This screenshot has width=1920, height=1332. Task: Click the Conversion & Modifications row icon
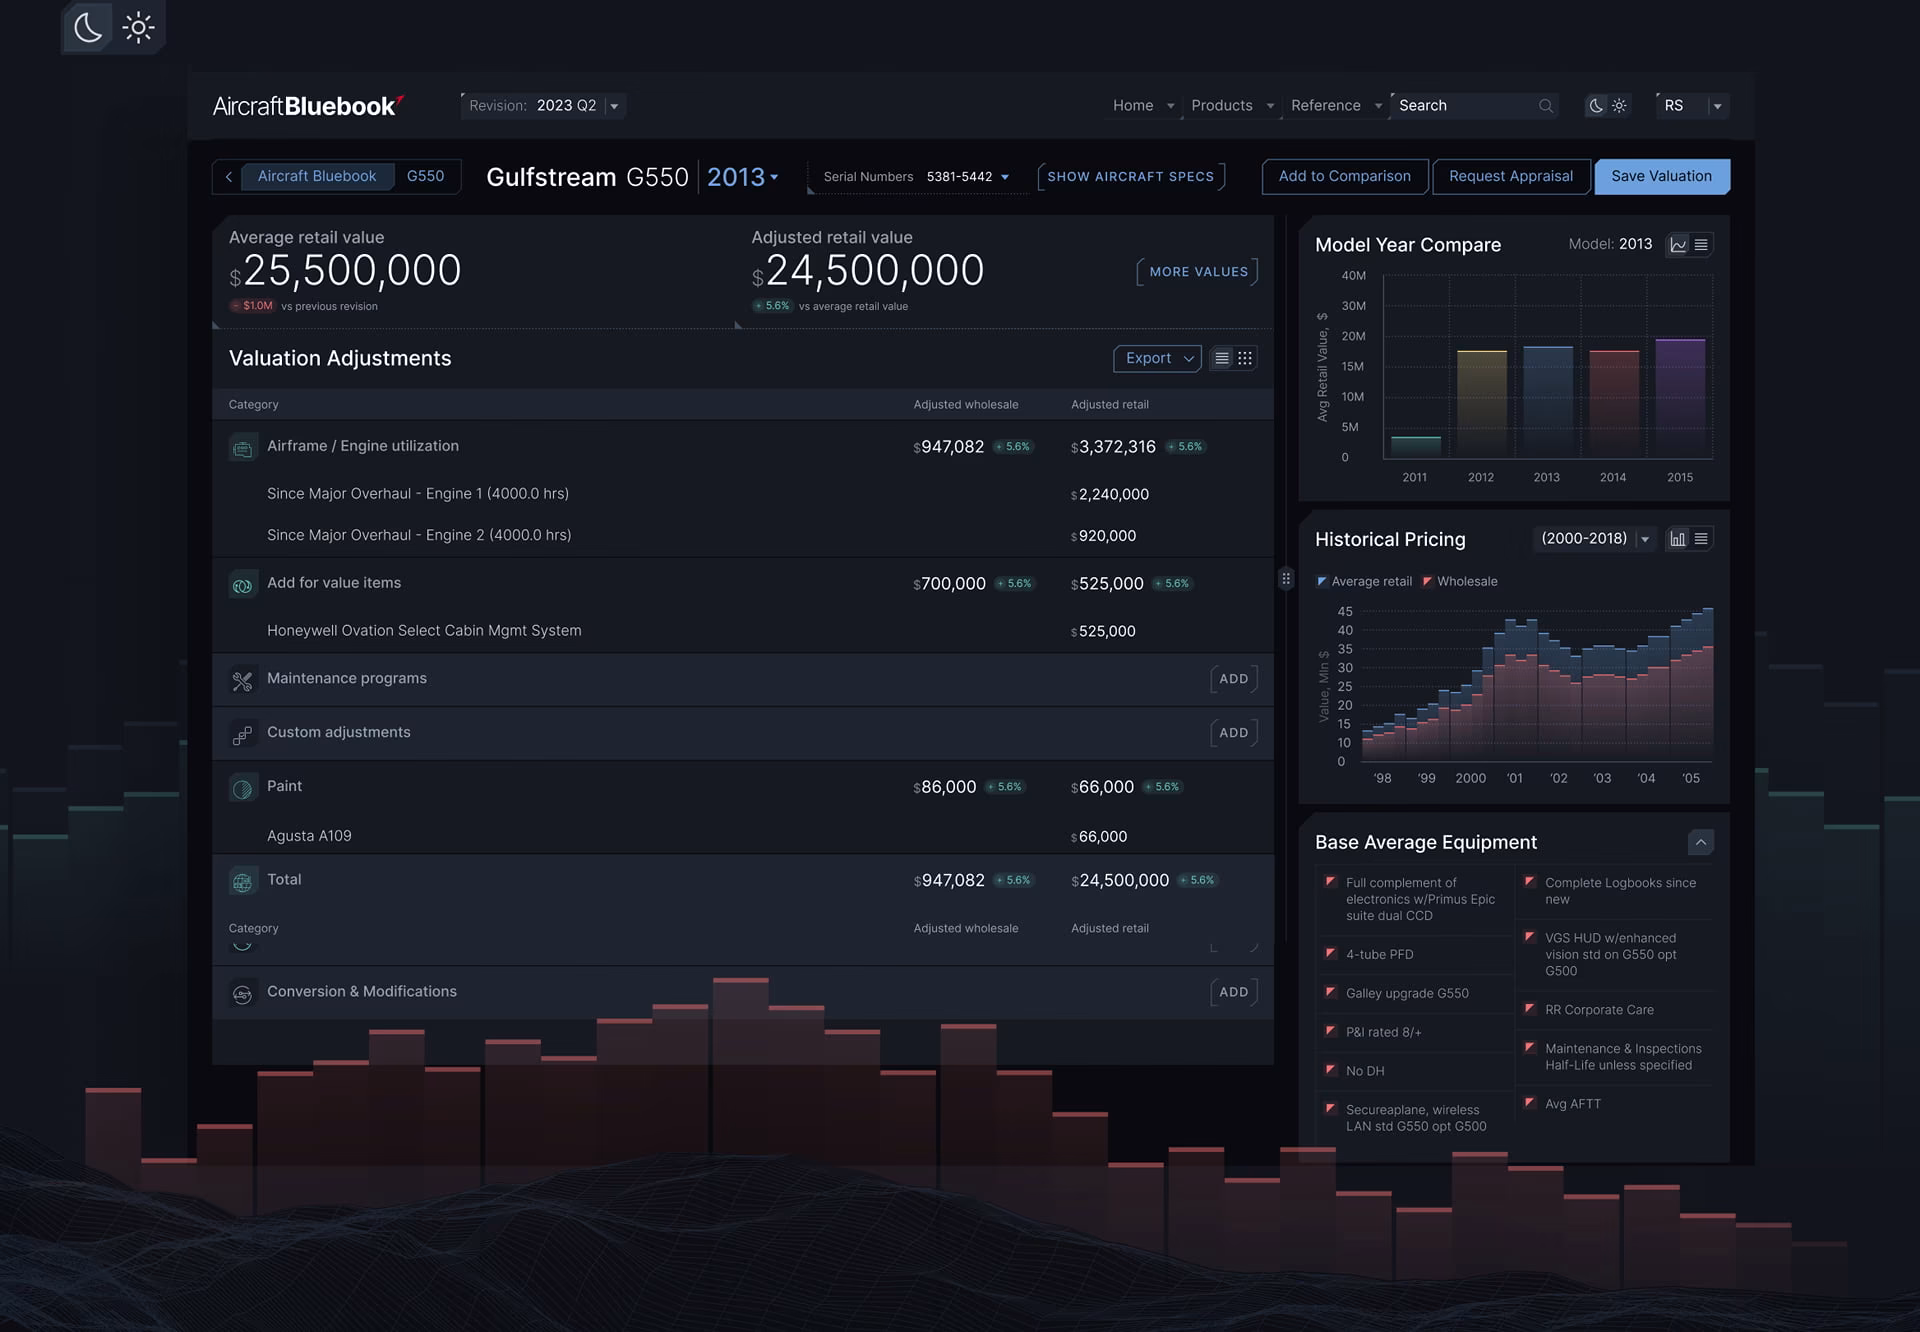click(242, 994)
